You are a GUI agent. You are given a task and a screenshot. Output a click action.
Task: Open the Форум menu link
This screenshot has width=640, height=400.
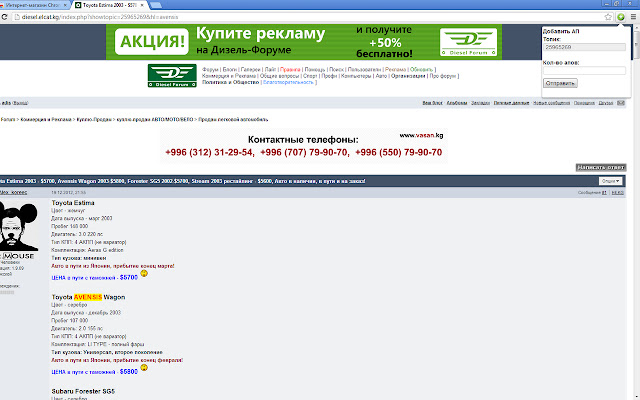pos(210,70)
